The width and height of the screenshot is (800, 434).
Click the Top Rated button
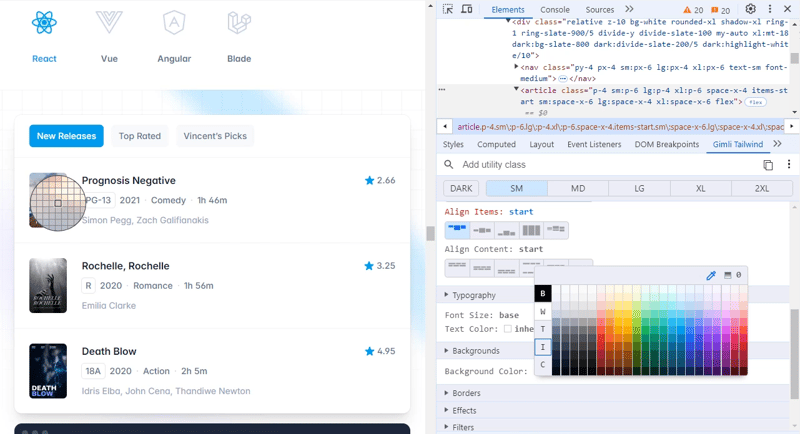click(x=140, y=136)
